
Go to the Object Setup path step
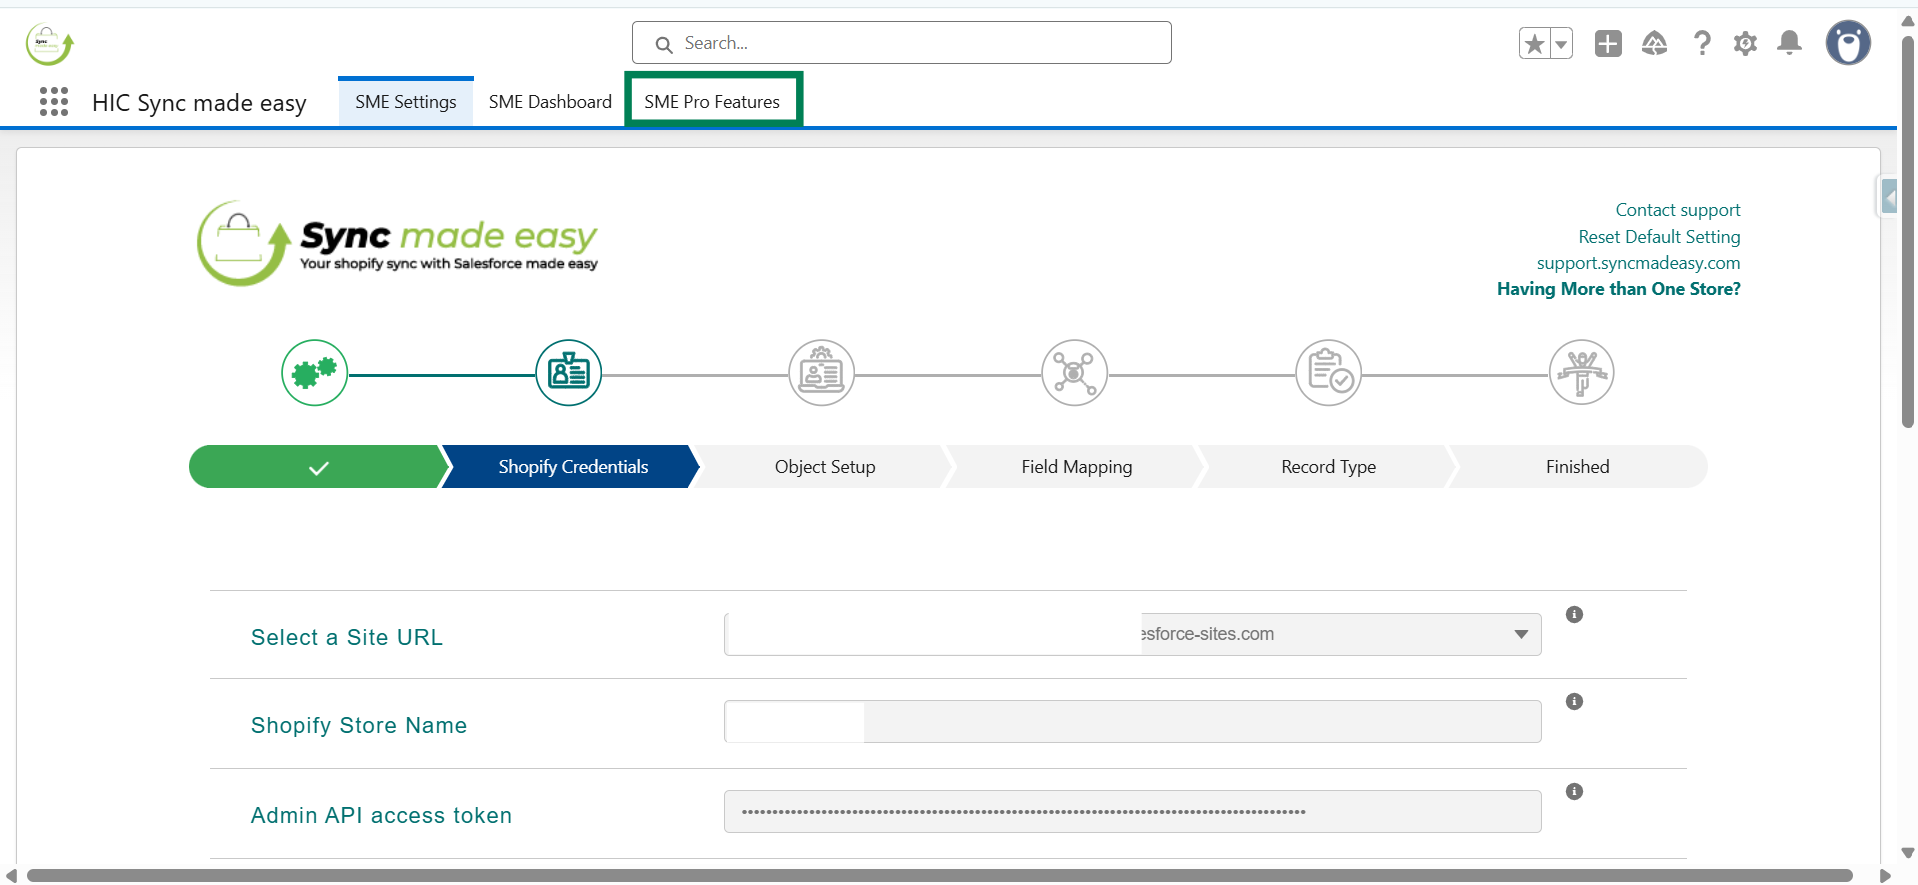[x=824, y=467]
